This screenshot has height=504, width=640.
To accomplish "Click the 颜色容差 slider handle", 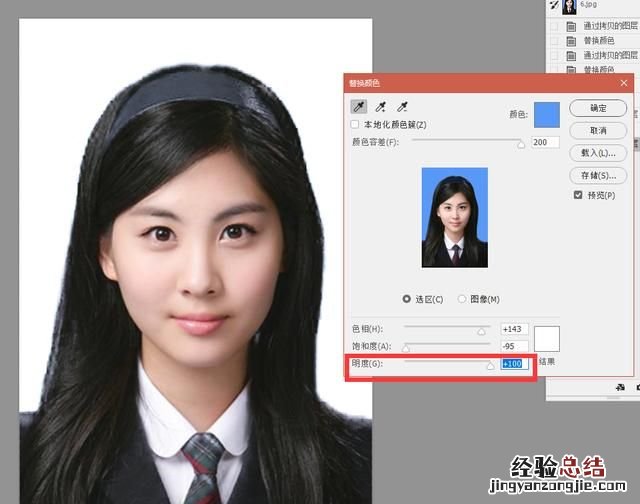I will tap(521, 144).
